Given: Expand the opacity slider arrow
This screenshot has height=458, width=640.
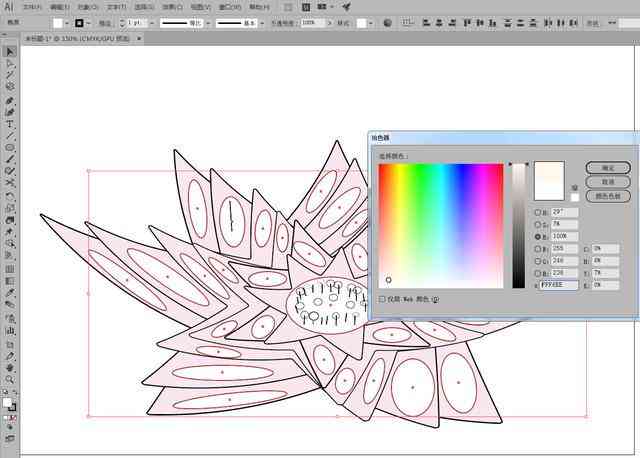Looking at the screenshot, I should click(x=330, y=23).
